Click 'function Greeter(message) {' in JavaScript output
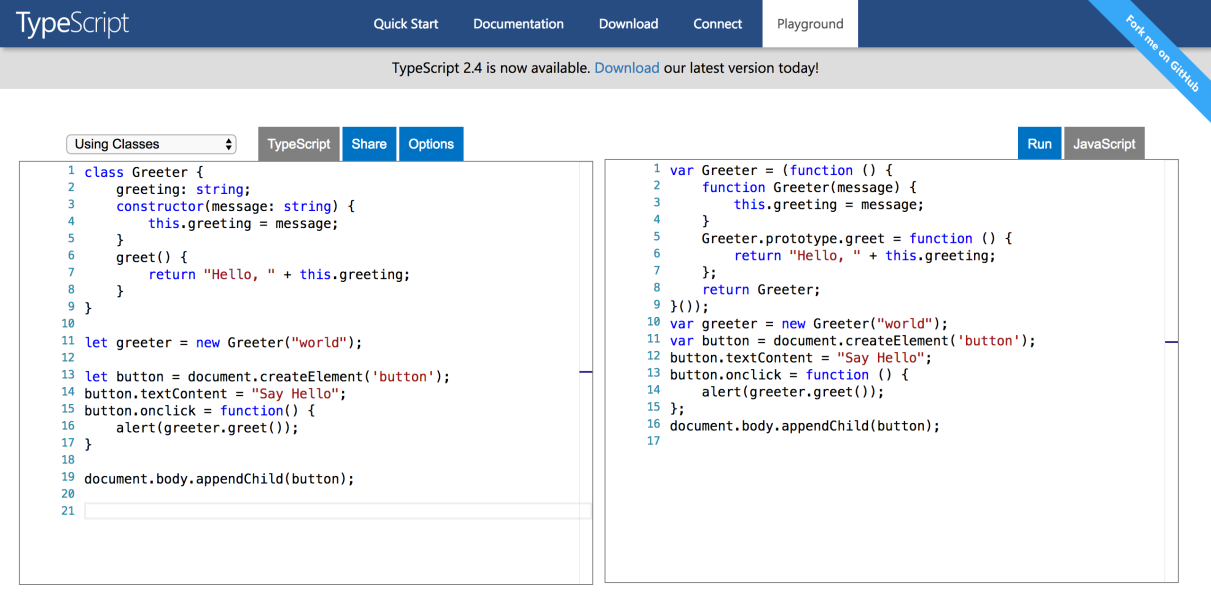Image resolution: width=1211 pixels, height=608 pixels. pyautogui.click(x=809, y=187)
